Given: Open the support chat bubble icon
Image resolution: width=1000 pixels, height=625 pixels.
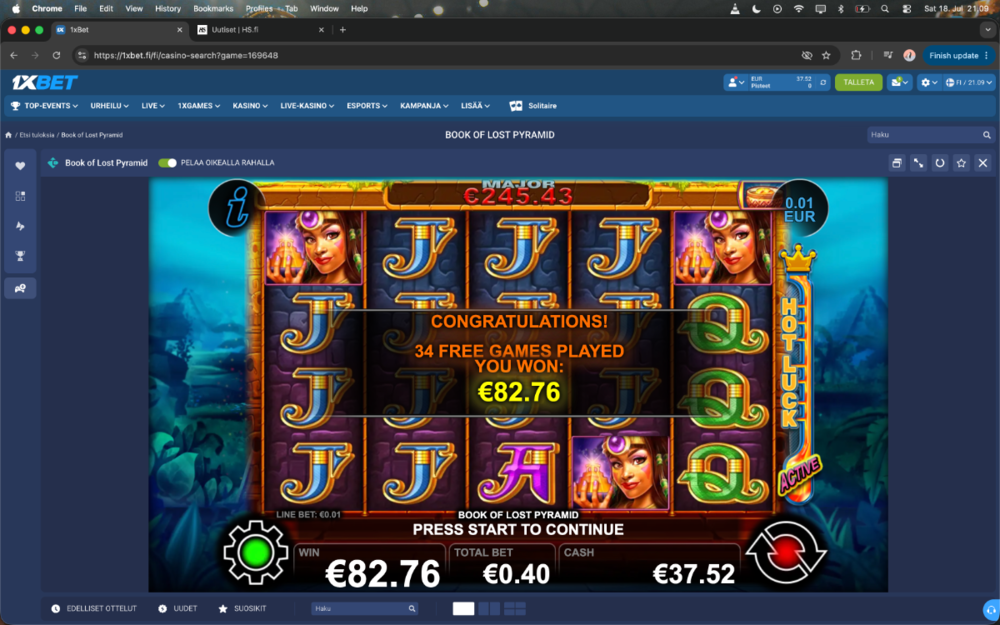Looking at the screenshot, I should (990, 611).
